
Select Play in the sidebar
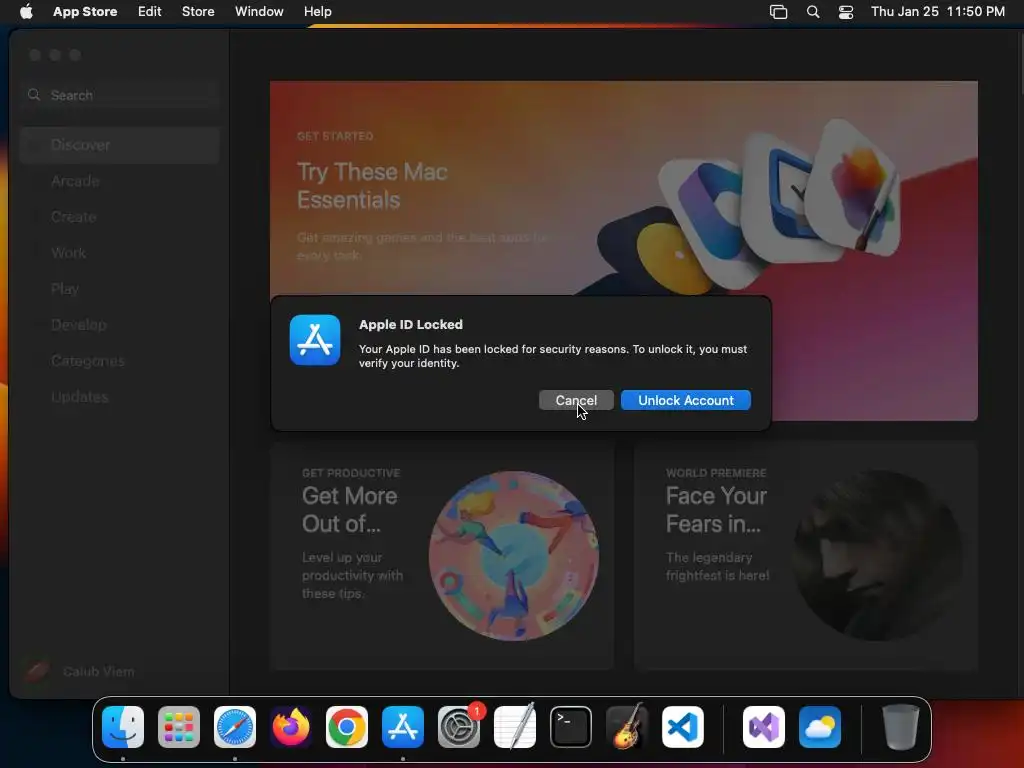(x=120, y=289)
